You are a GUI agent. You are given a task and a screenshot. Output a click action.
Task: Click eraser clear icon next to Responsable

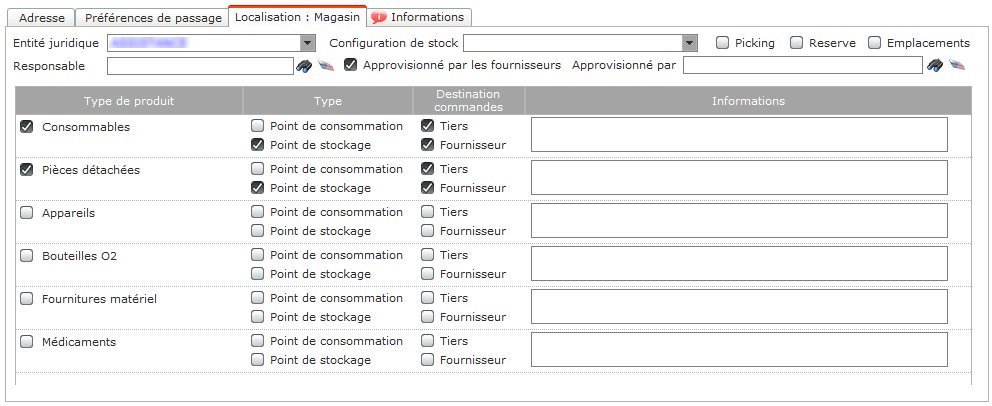[x=325, y=65]
